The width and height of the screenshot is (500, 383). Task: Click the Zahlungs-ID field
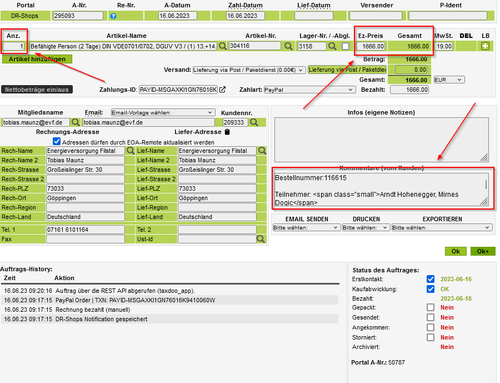pyautogui.click(x=178, y=90)
